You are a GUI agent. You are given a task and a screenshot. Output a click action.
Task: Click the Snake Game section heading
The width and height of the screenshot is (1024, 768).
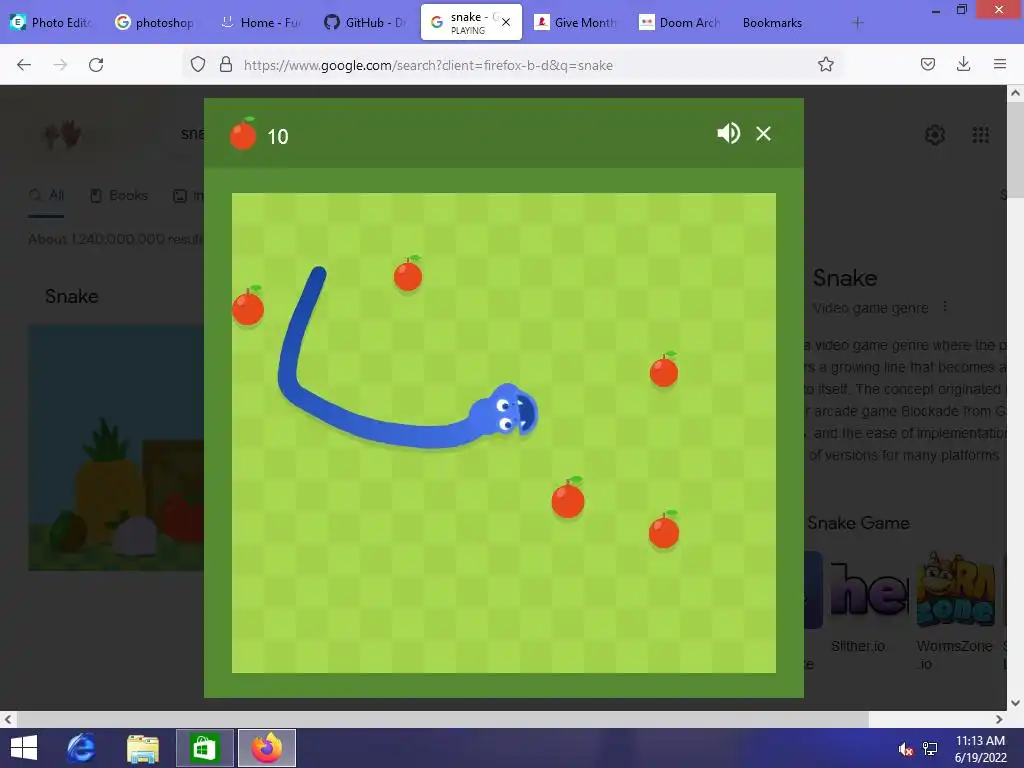(858, 523)
